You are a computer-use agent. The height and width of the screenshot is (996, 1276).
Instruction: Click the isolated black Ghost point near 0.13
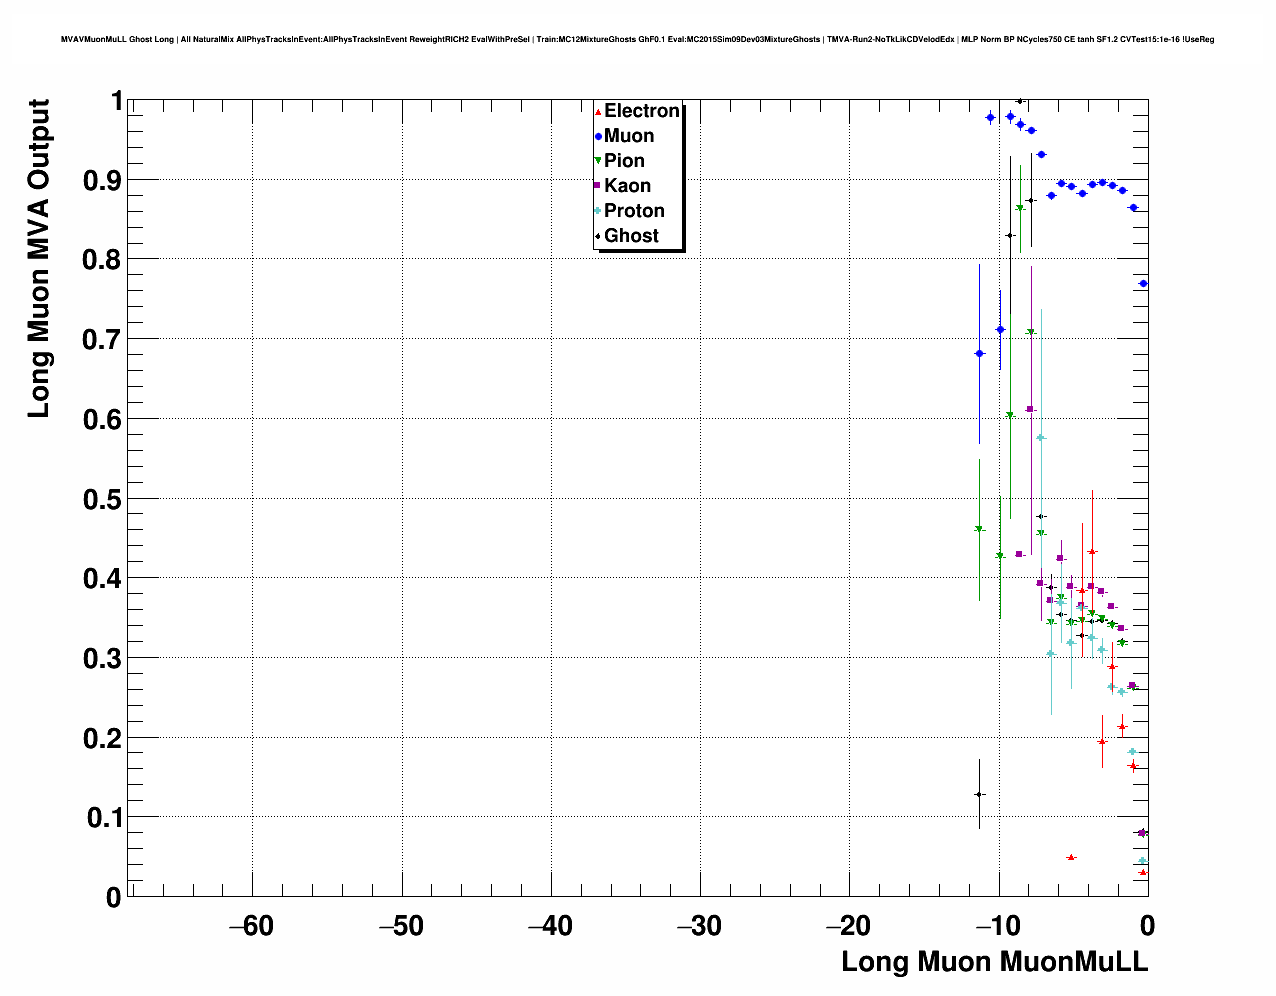979,794
